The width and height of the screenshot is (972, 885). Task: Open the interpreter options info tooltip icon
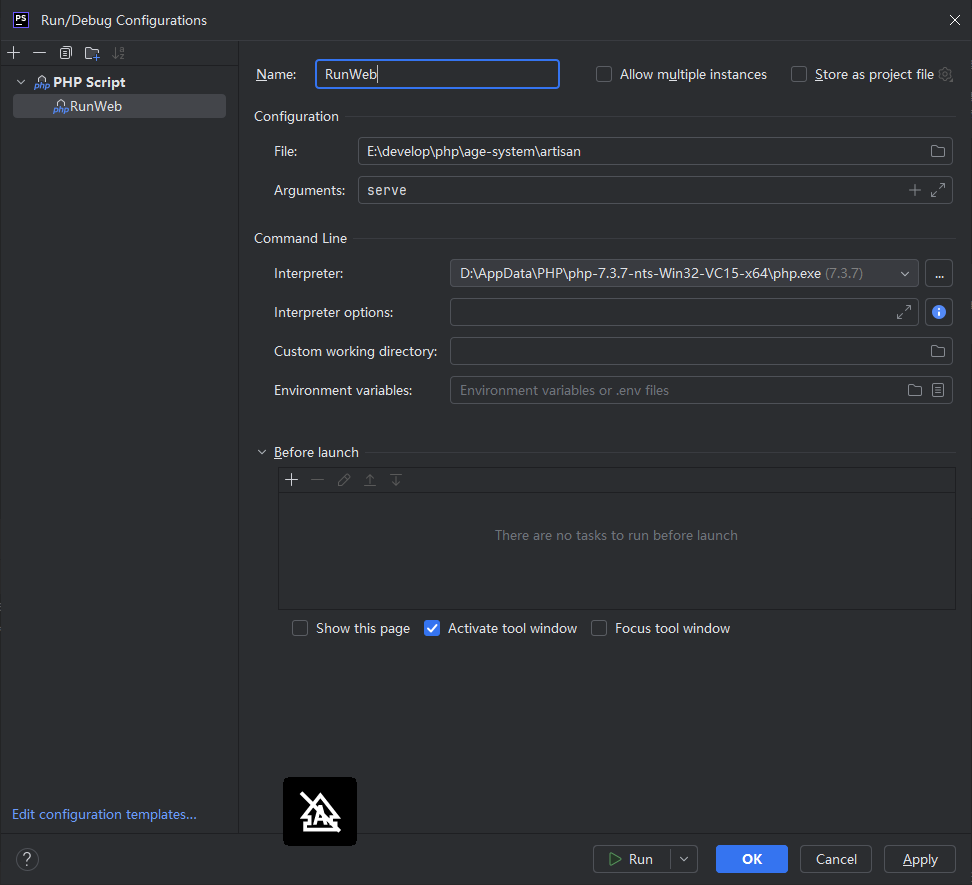(x=938, y=312)
